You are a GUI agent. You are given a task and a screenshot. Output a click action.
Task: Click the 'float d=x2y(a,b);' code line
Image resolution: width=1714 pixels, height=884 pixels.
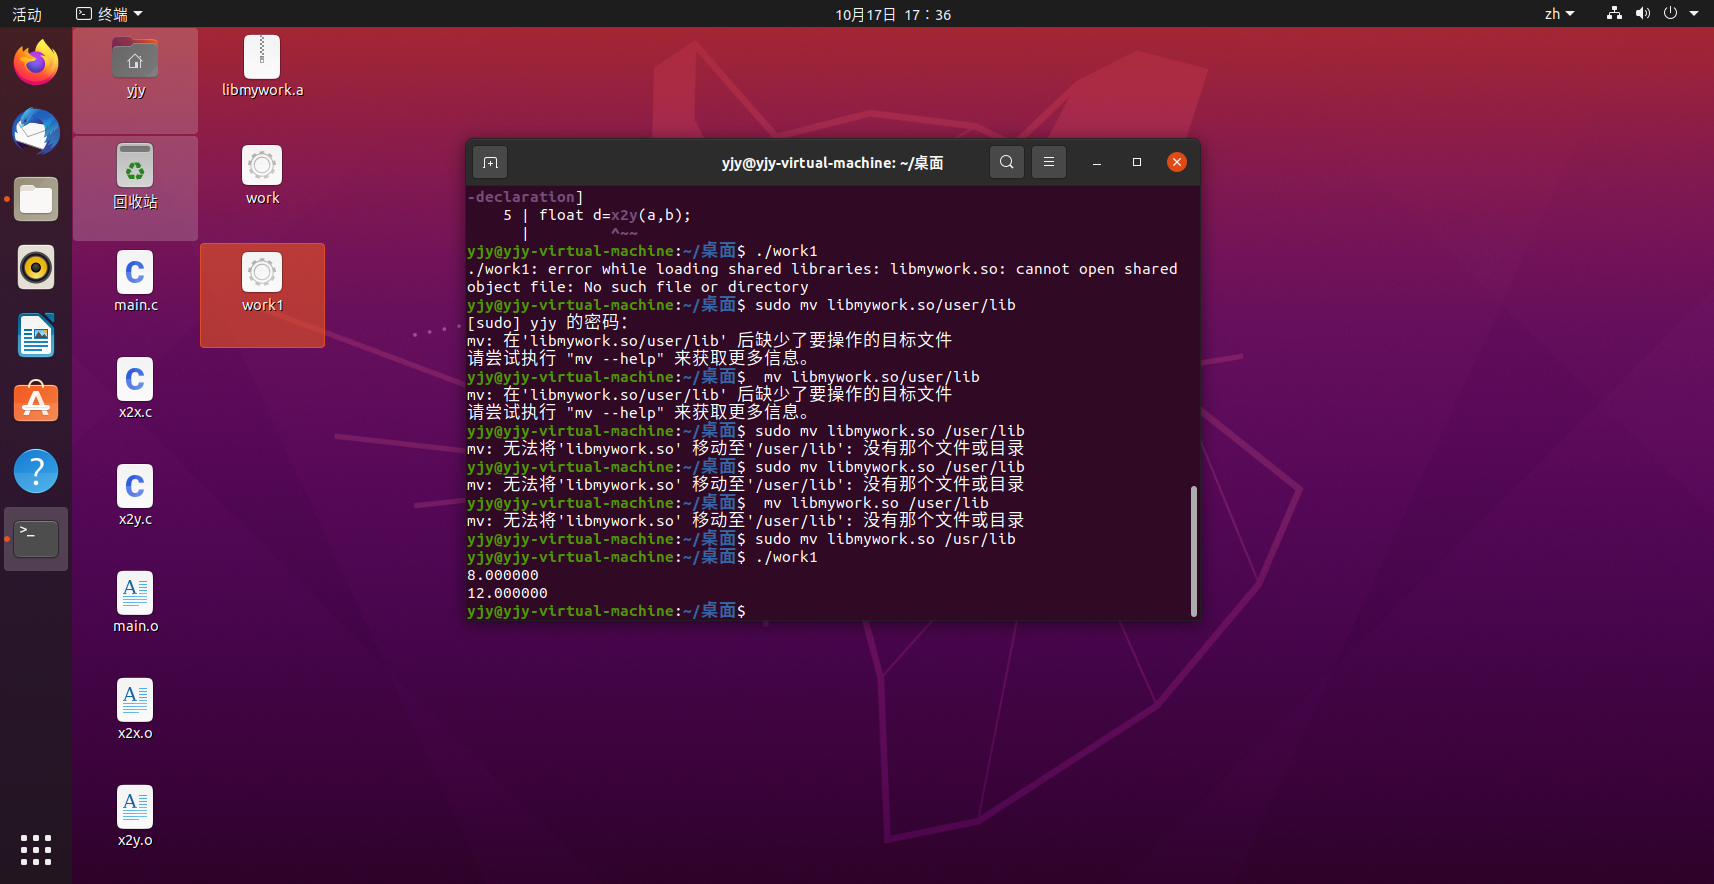615,215
